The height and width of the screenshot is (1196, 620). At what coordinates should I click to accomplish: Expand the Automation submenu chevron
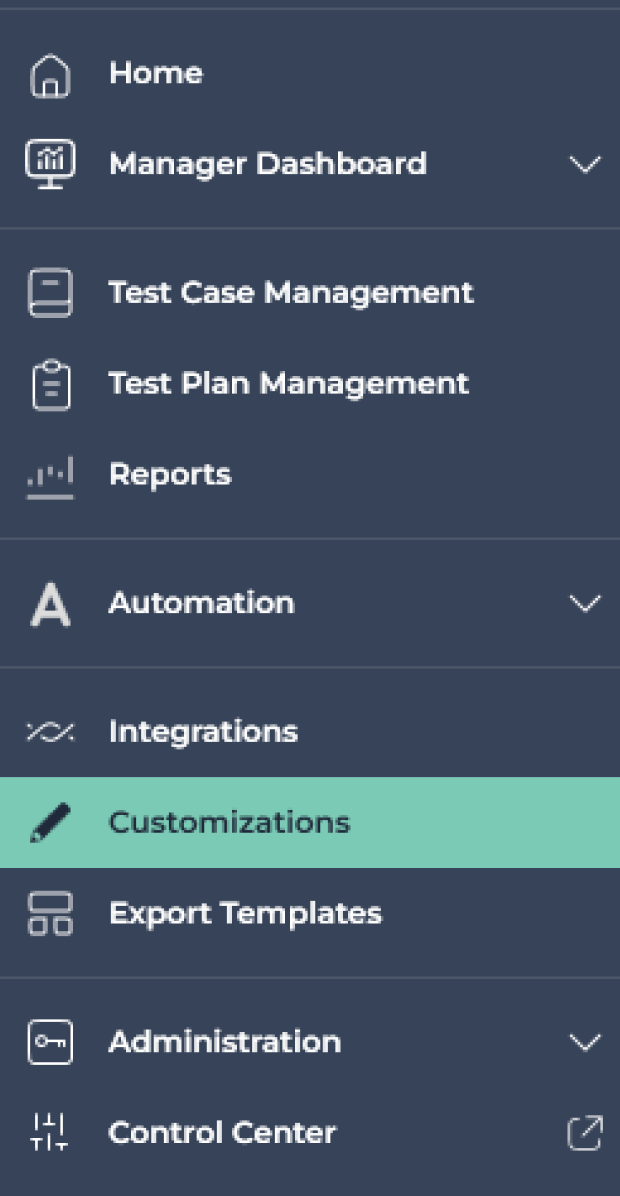tap(585, 604)
